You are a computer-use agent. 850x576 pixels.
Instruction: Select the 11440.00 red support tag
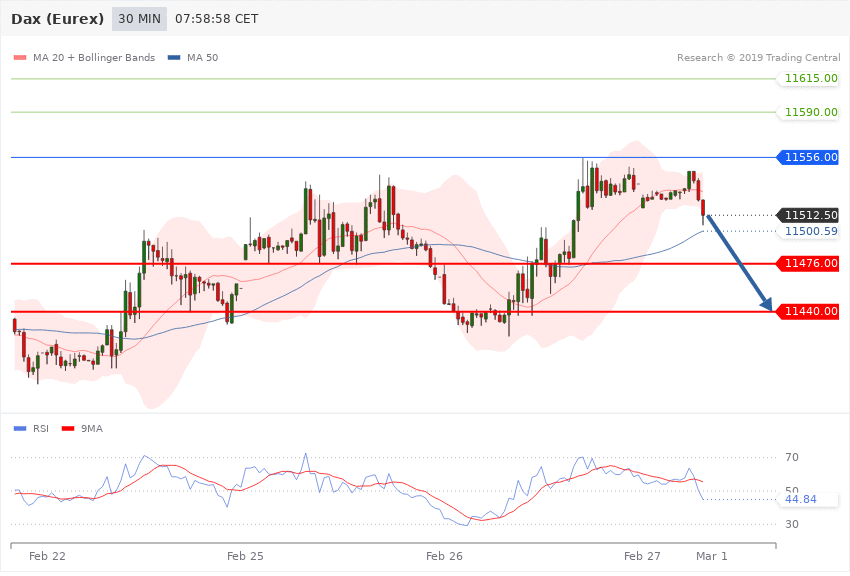click(x=808, y=312)
